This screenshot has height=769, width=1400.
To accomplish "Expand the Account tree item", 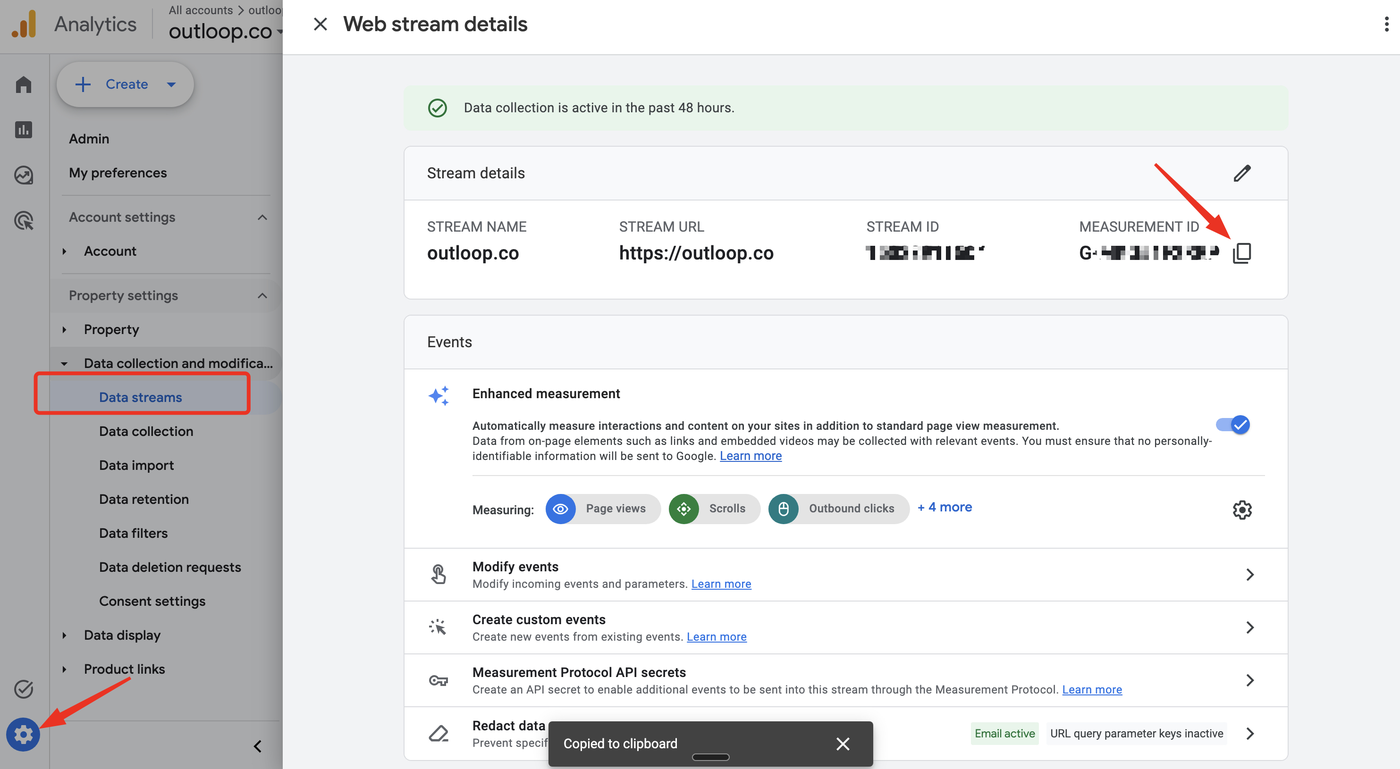I will [x=65, y=251].
